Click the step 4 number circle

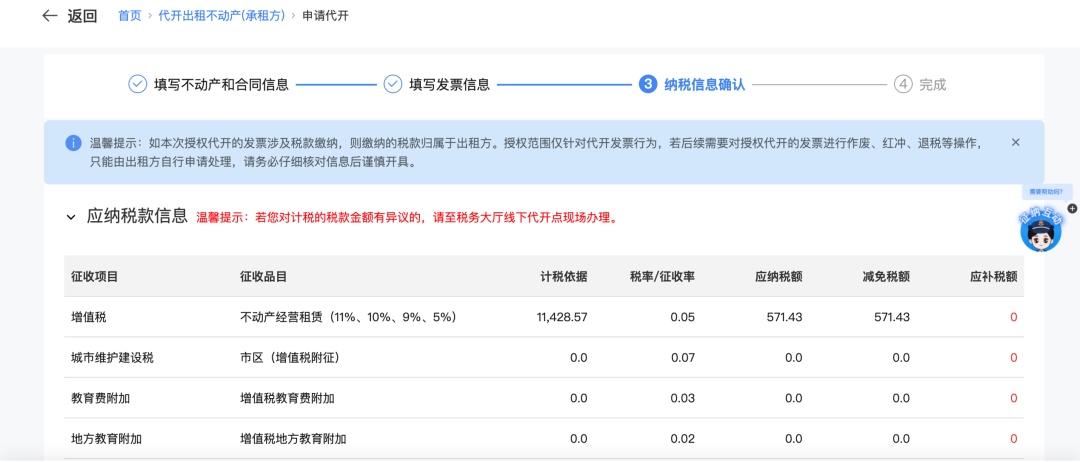[903, 84]
